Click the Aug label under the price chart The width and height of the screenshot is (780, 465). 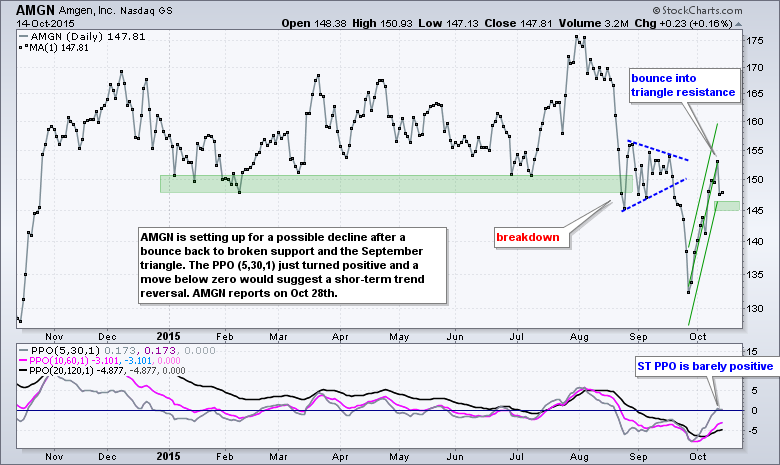pyautogui.click(x=579, y=337)
